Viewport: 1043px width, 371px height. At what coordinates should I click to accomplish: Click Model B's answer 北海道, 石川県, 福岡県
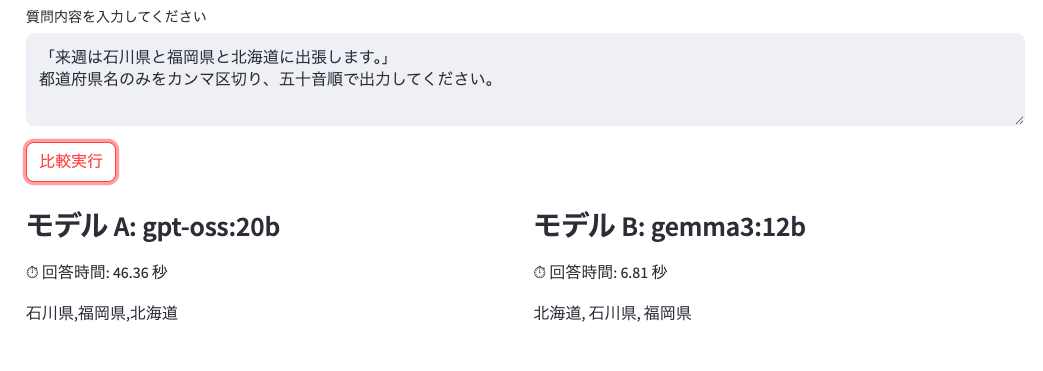613,313
